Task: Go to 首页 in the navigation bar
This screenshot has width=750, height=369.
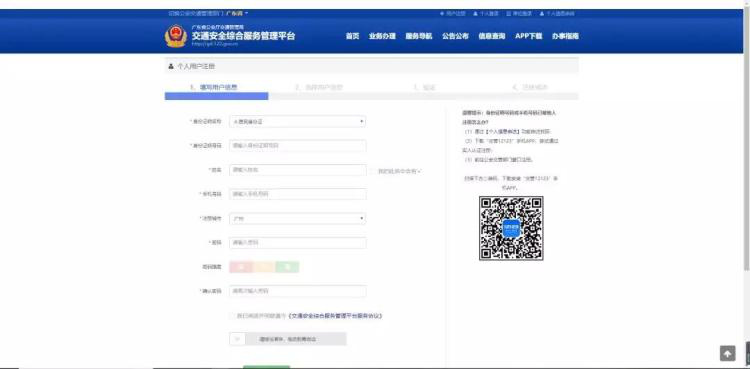Action: 353,36
